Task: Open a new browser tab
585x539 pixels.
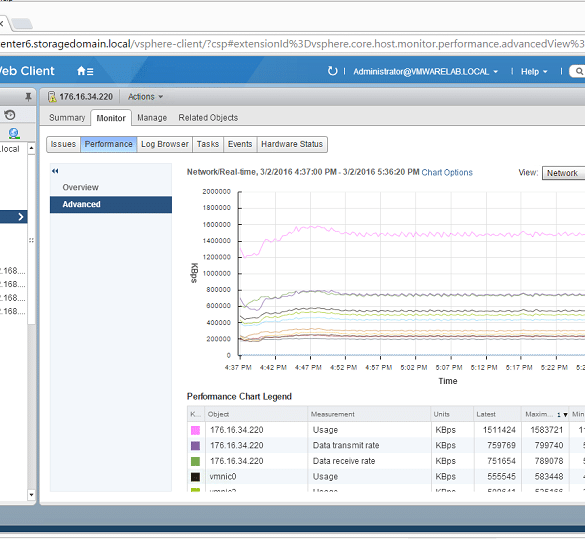Action: (22, 23)
